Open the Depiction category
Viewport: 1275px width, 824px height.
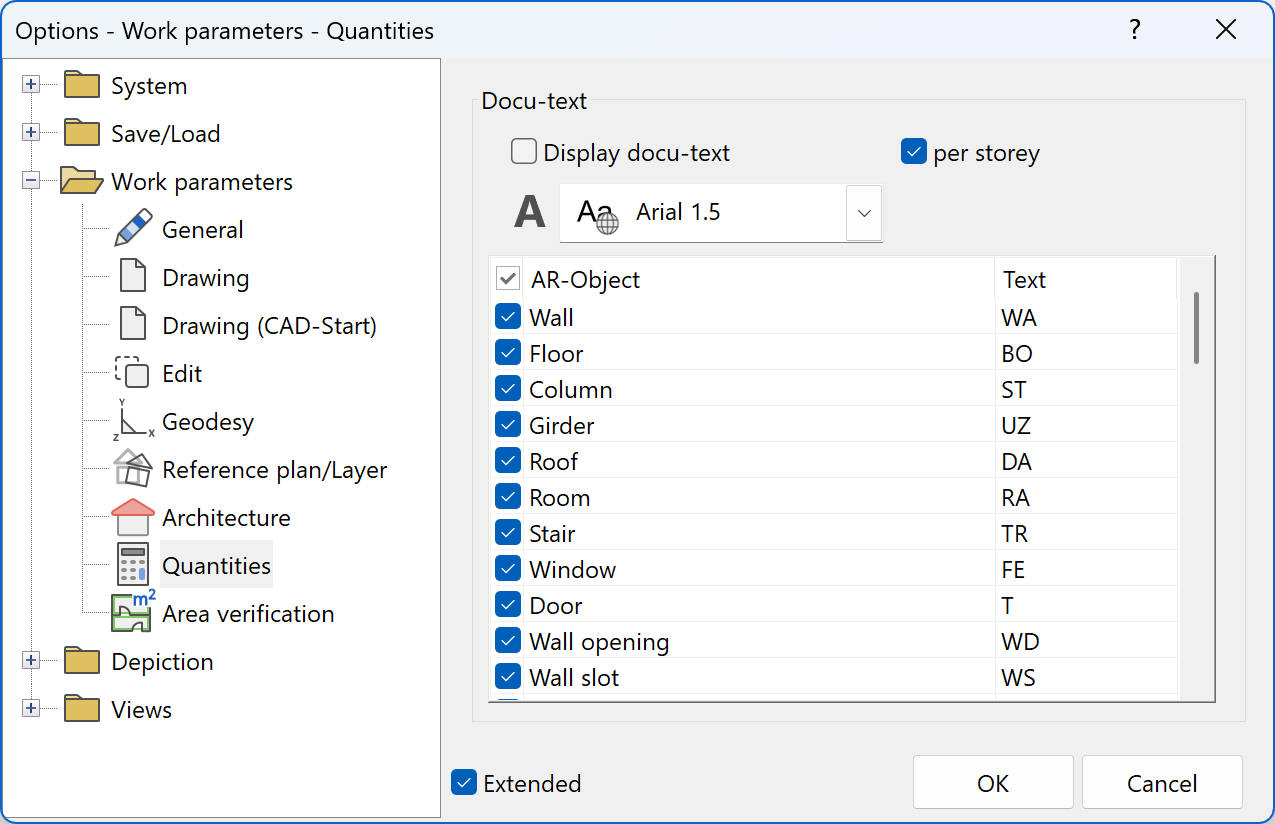click(x=31, y=661)
